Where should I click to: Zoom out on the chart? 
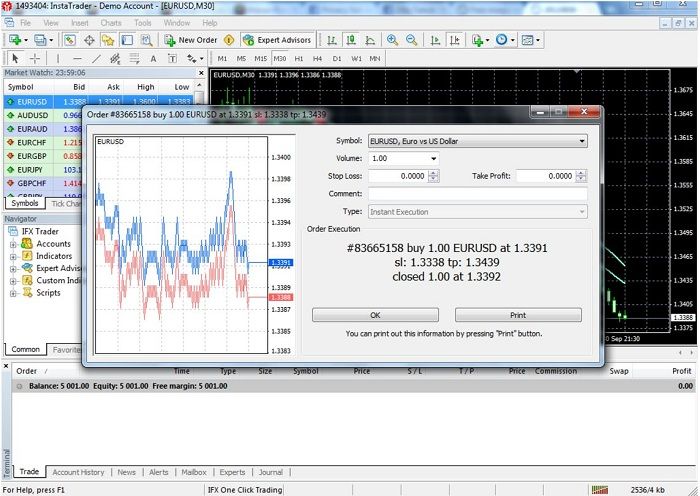(412, 40)
